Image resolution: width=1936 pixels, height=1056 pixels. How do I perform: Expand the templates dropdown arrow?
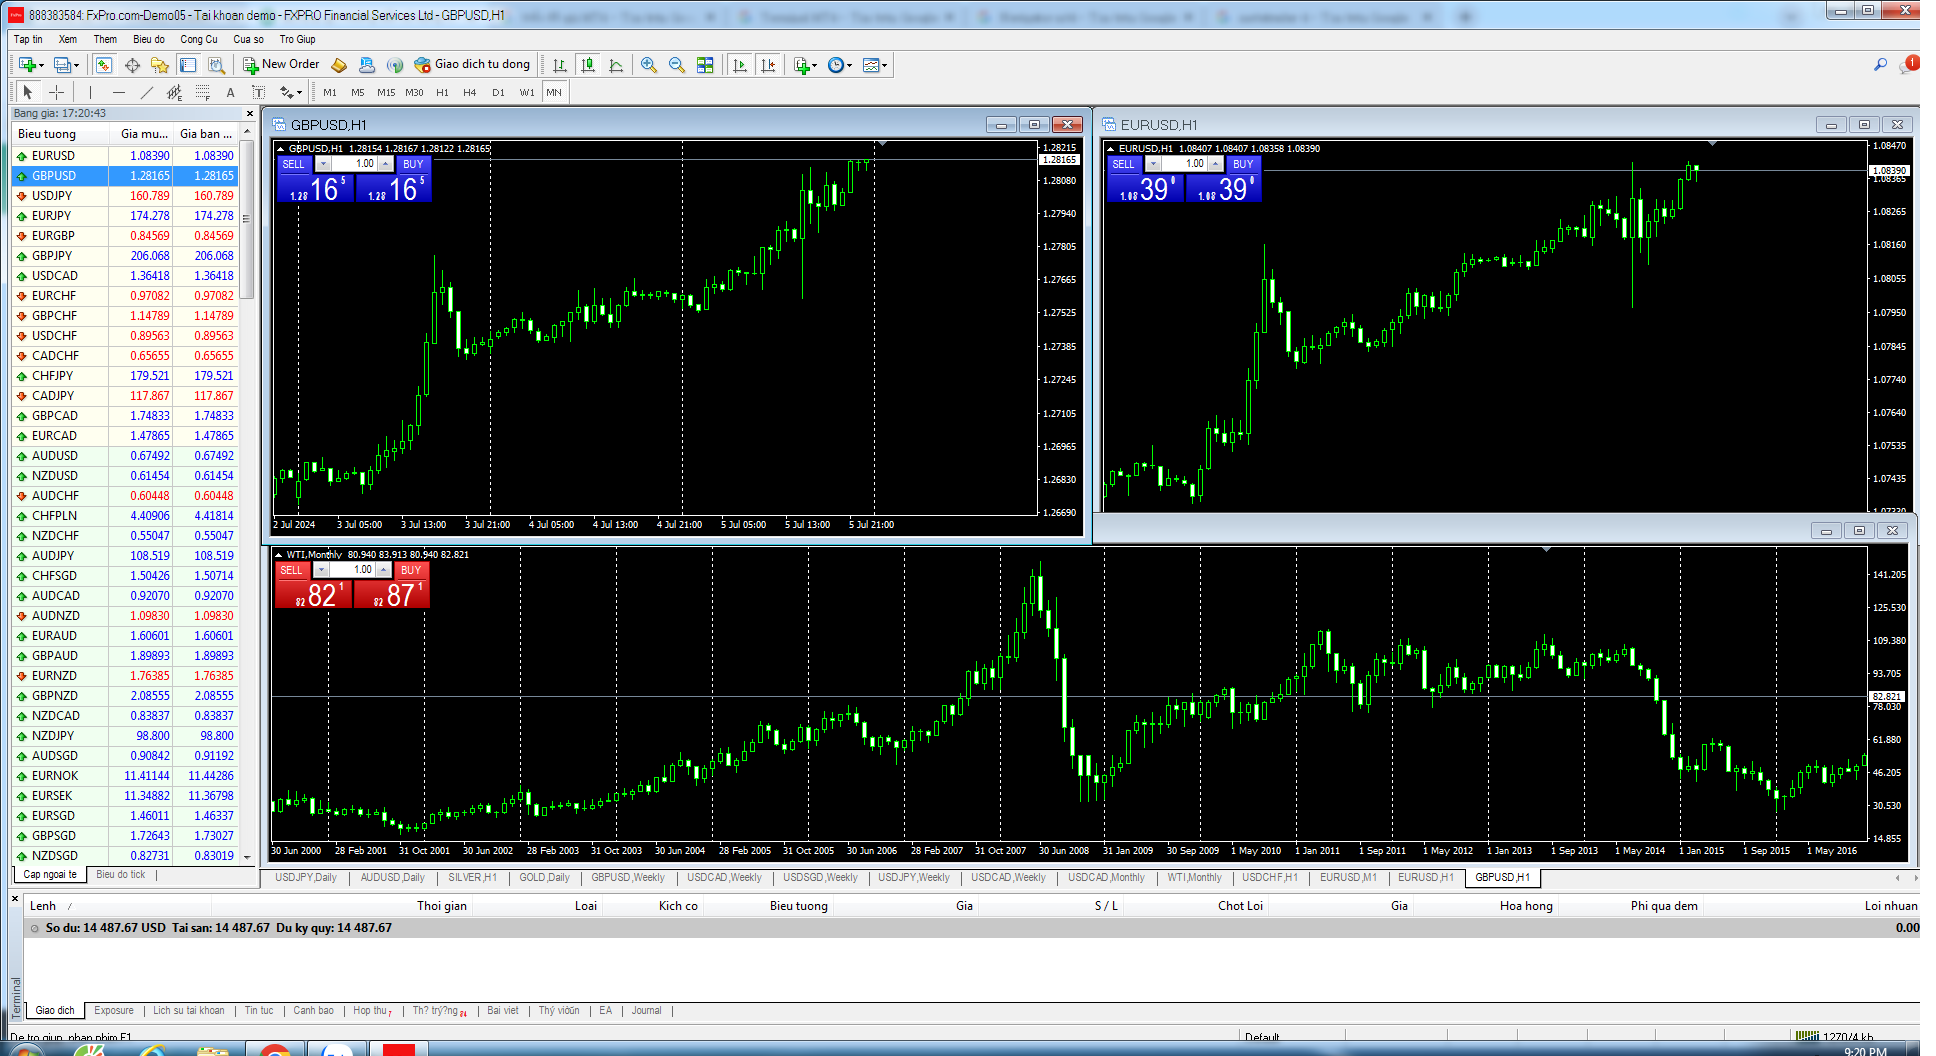click(x=885, y=66)
